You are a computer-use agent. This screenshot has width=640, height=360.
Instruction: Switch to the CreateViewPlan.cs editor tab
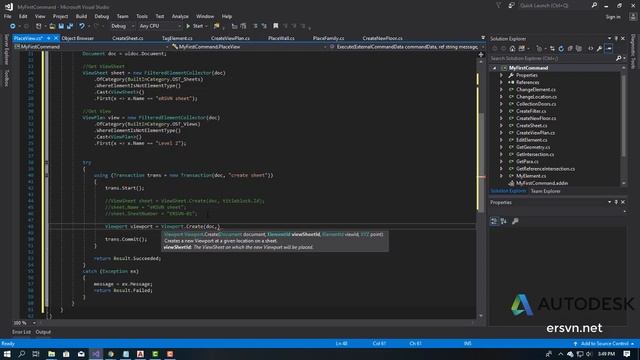[x=230, y=38]
